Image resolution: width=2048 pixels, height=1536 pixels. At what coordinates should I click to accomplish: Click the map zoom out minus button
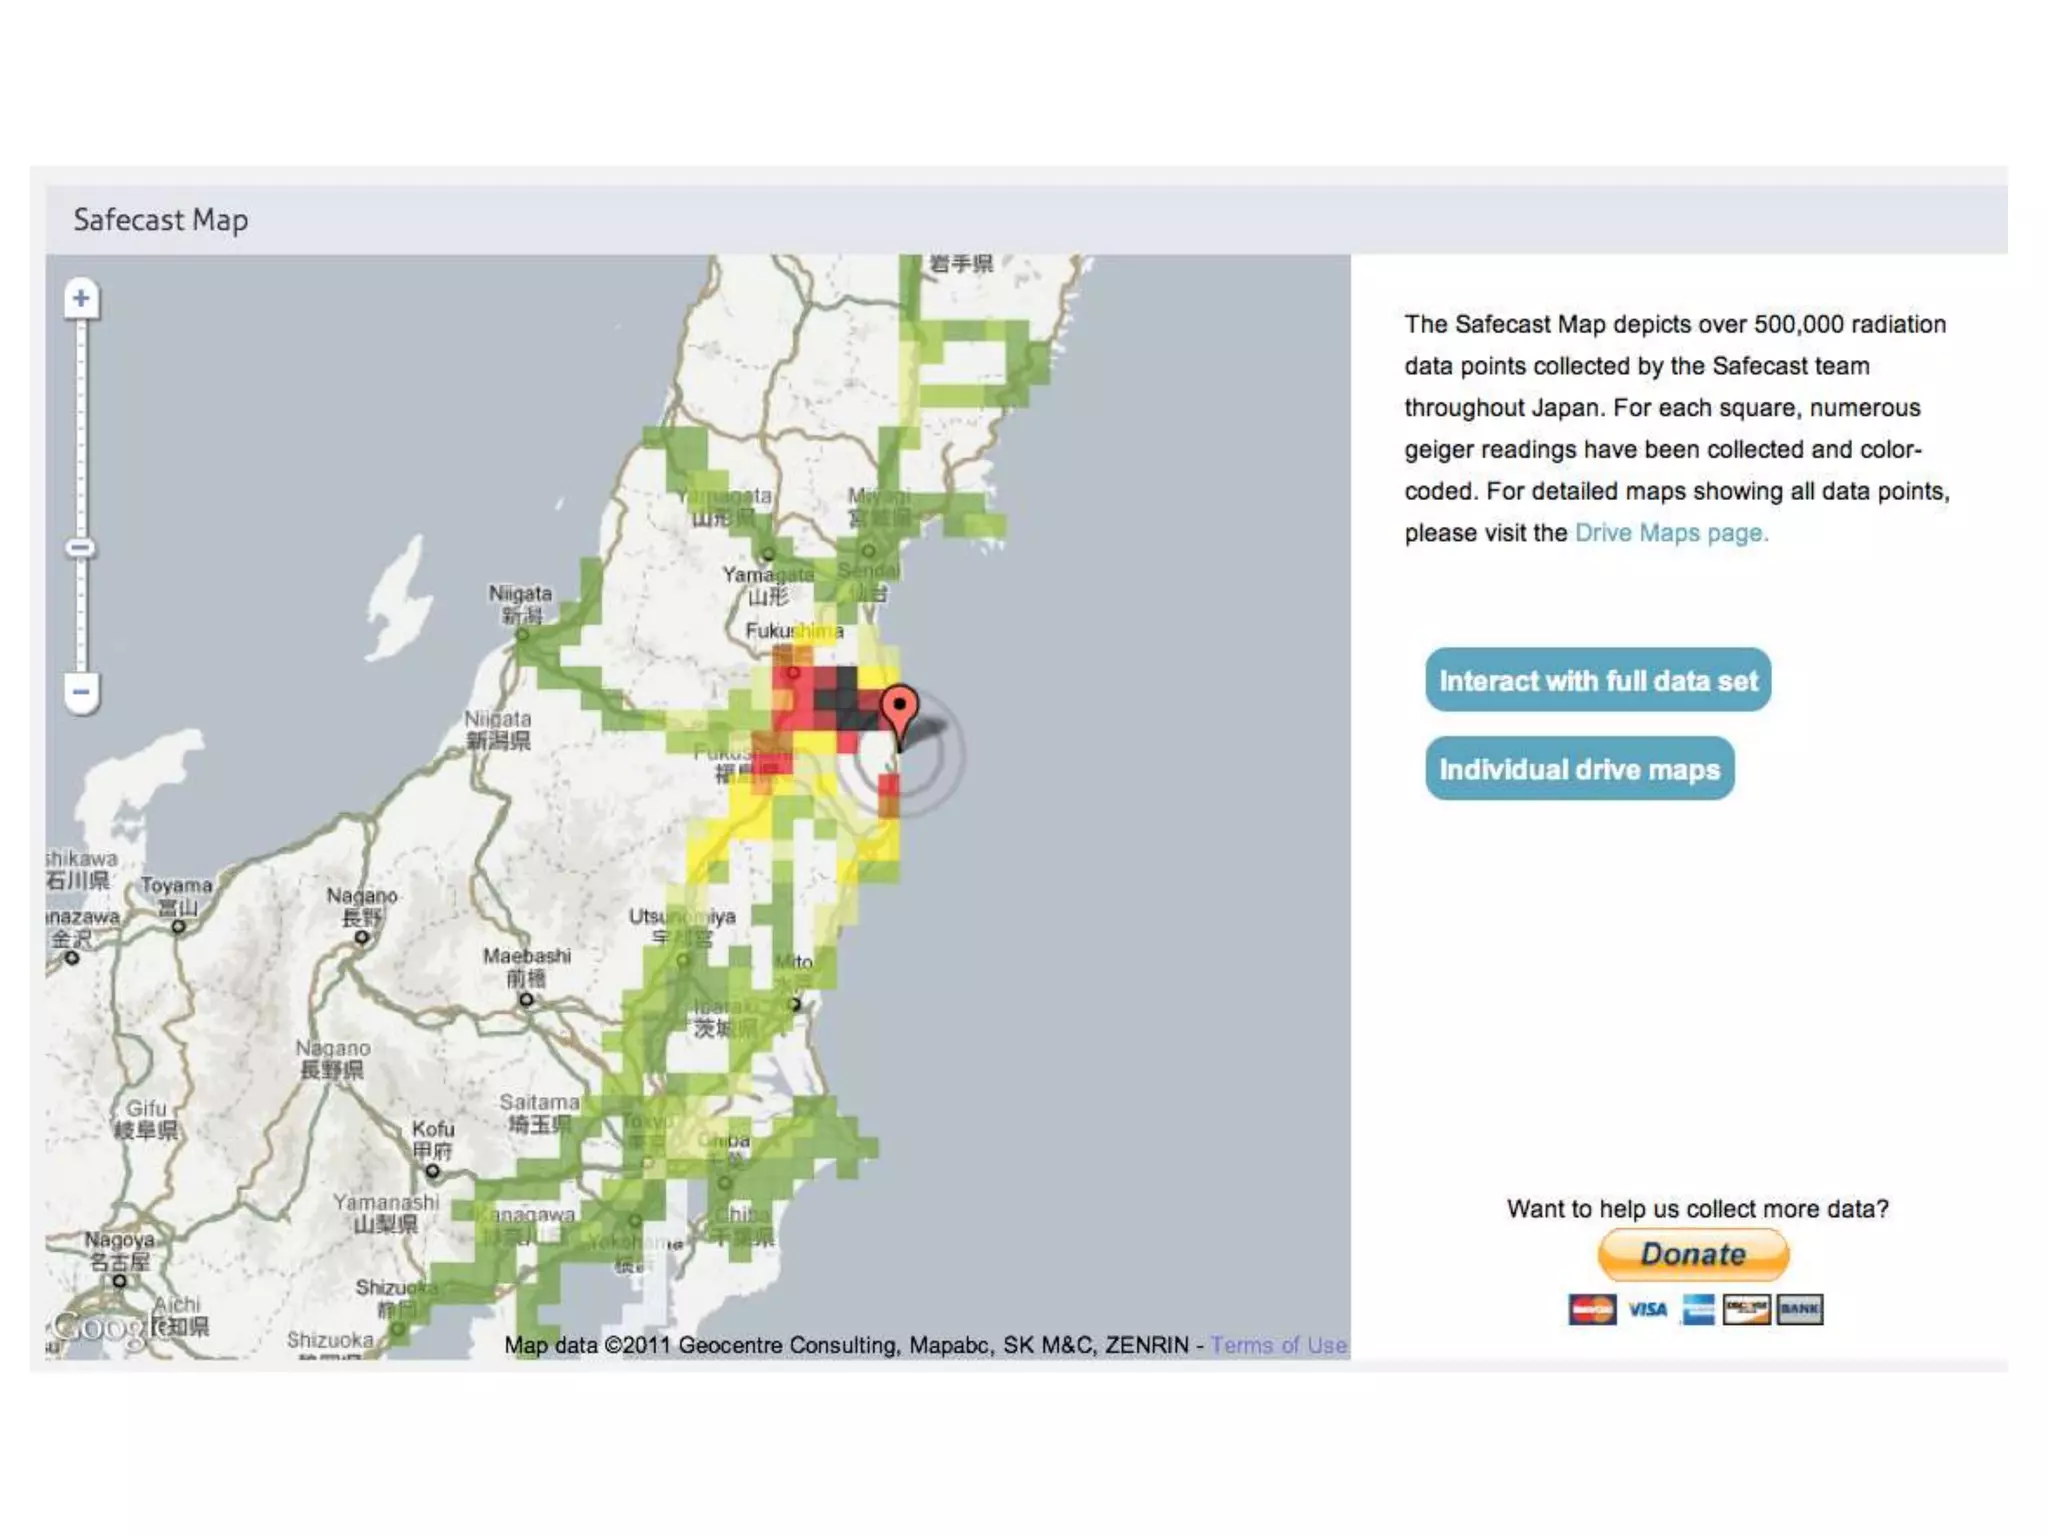click(x=81, y=691)
